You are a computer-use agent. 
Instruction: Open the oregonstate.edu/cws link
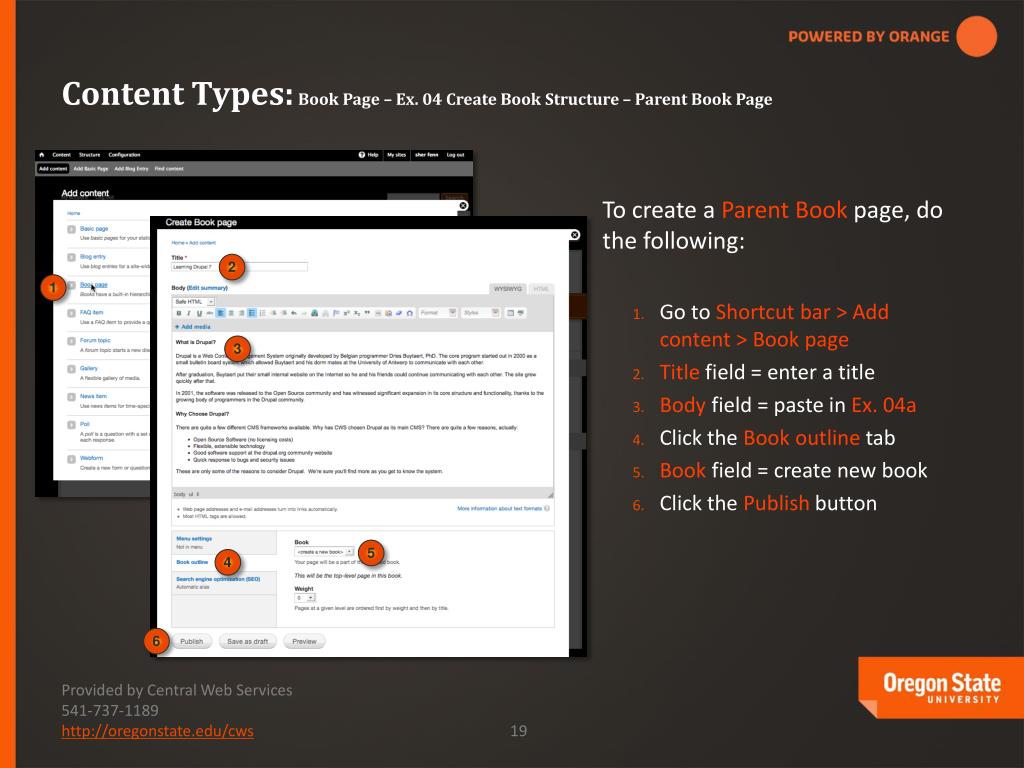[x=157, y=731]
